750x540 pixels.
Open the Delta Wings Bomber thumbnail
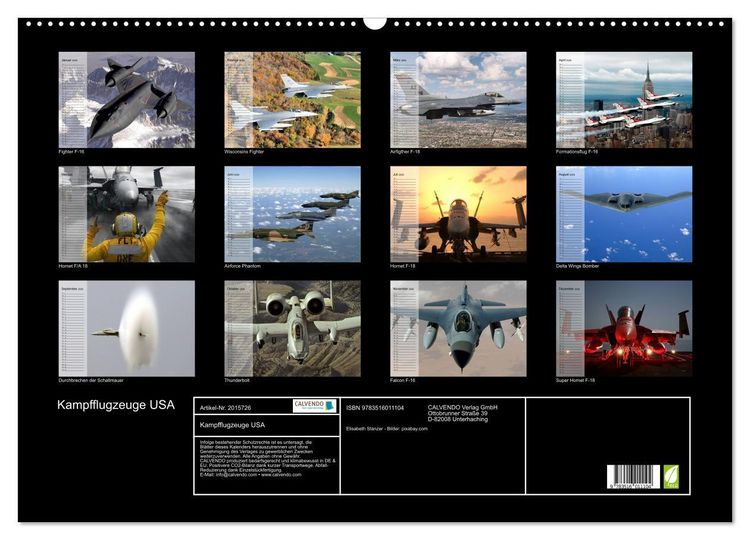coord(624,214)
